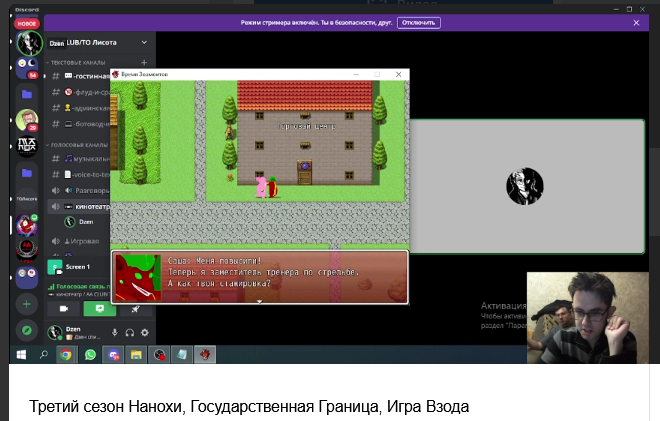The height and width of the screenshot is (421, 660).
Task: Minimize the Discord window
Action: click(x=616, y=9)
